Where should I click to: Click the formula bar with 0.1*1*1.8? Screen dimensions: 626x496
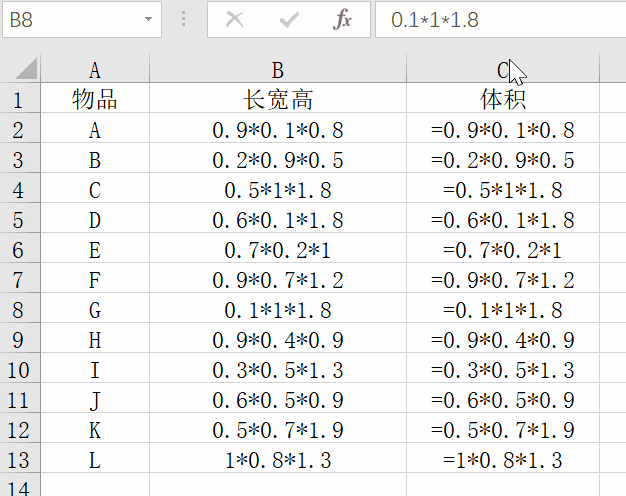(501, 20)
